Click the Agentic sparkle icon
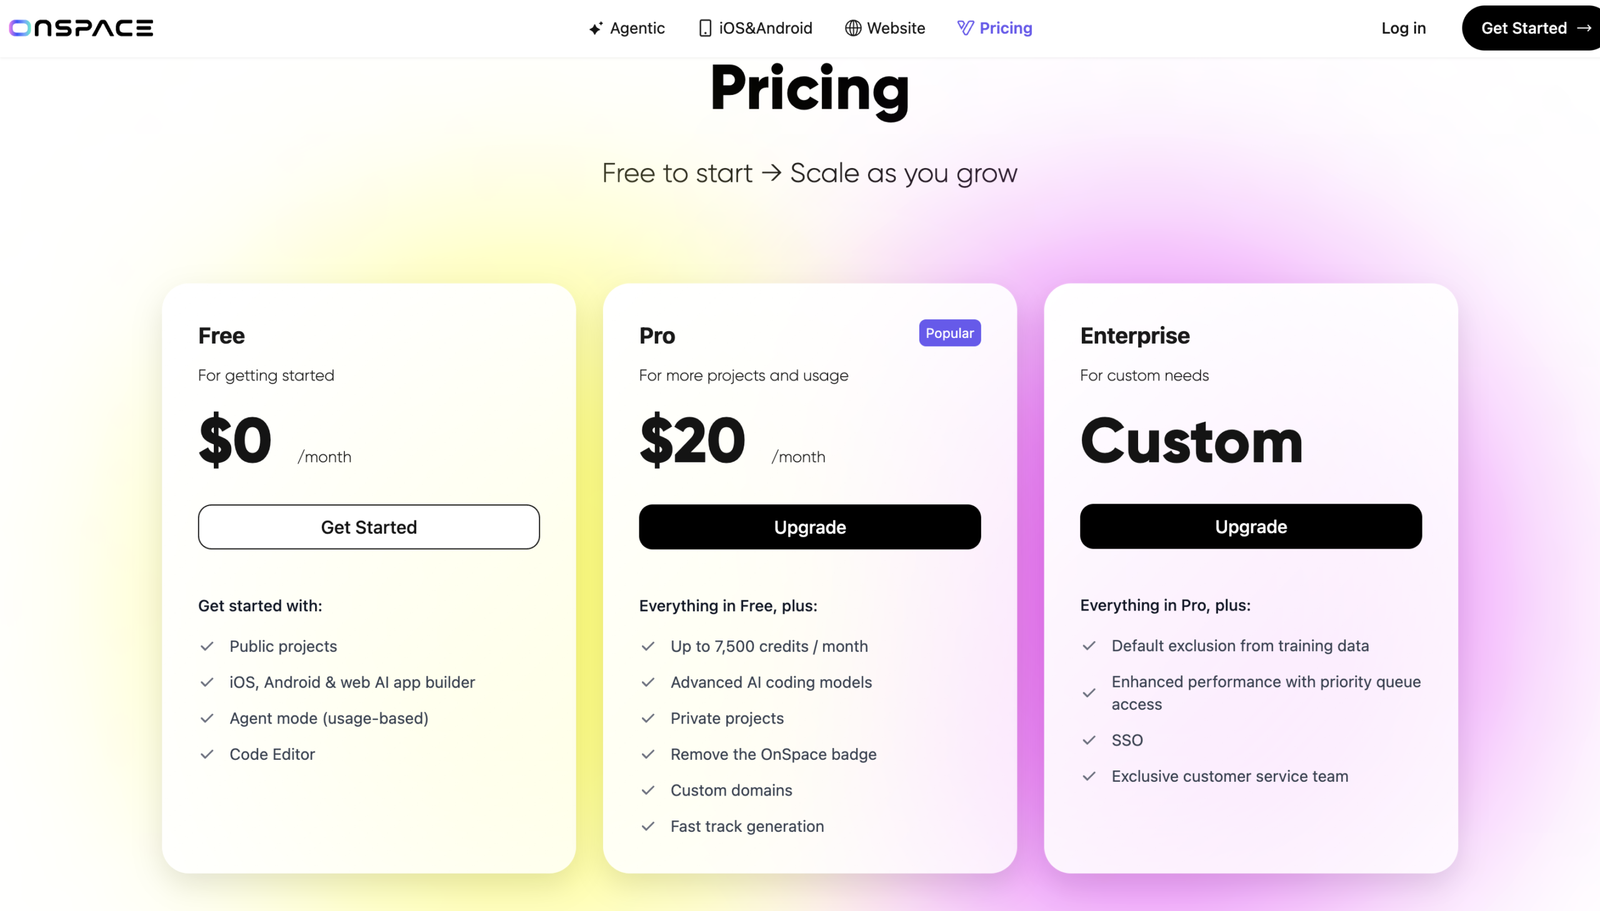Viewport: 1600px width, 911px height. (596, 28)
